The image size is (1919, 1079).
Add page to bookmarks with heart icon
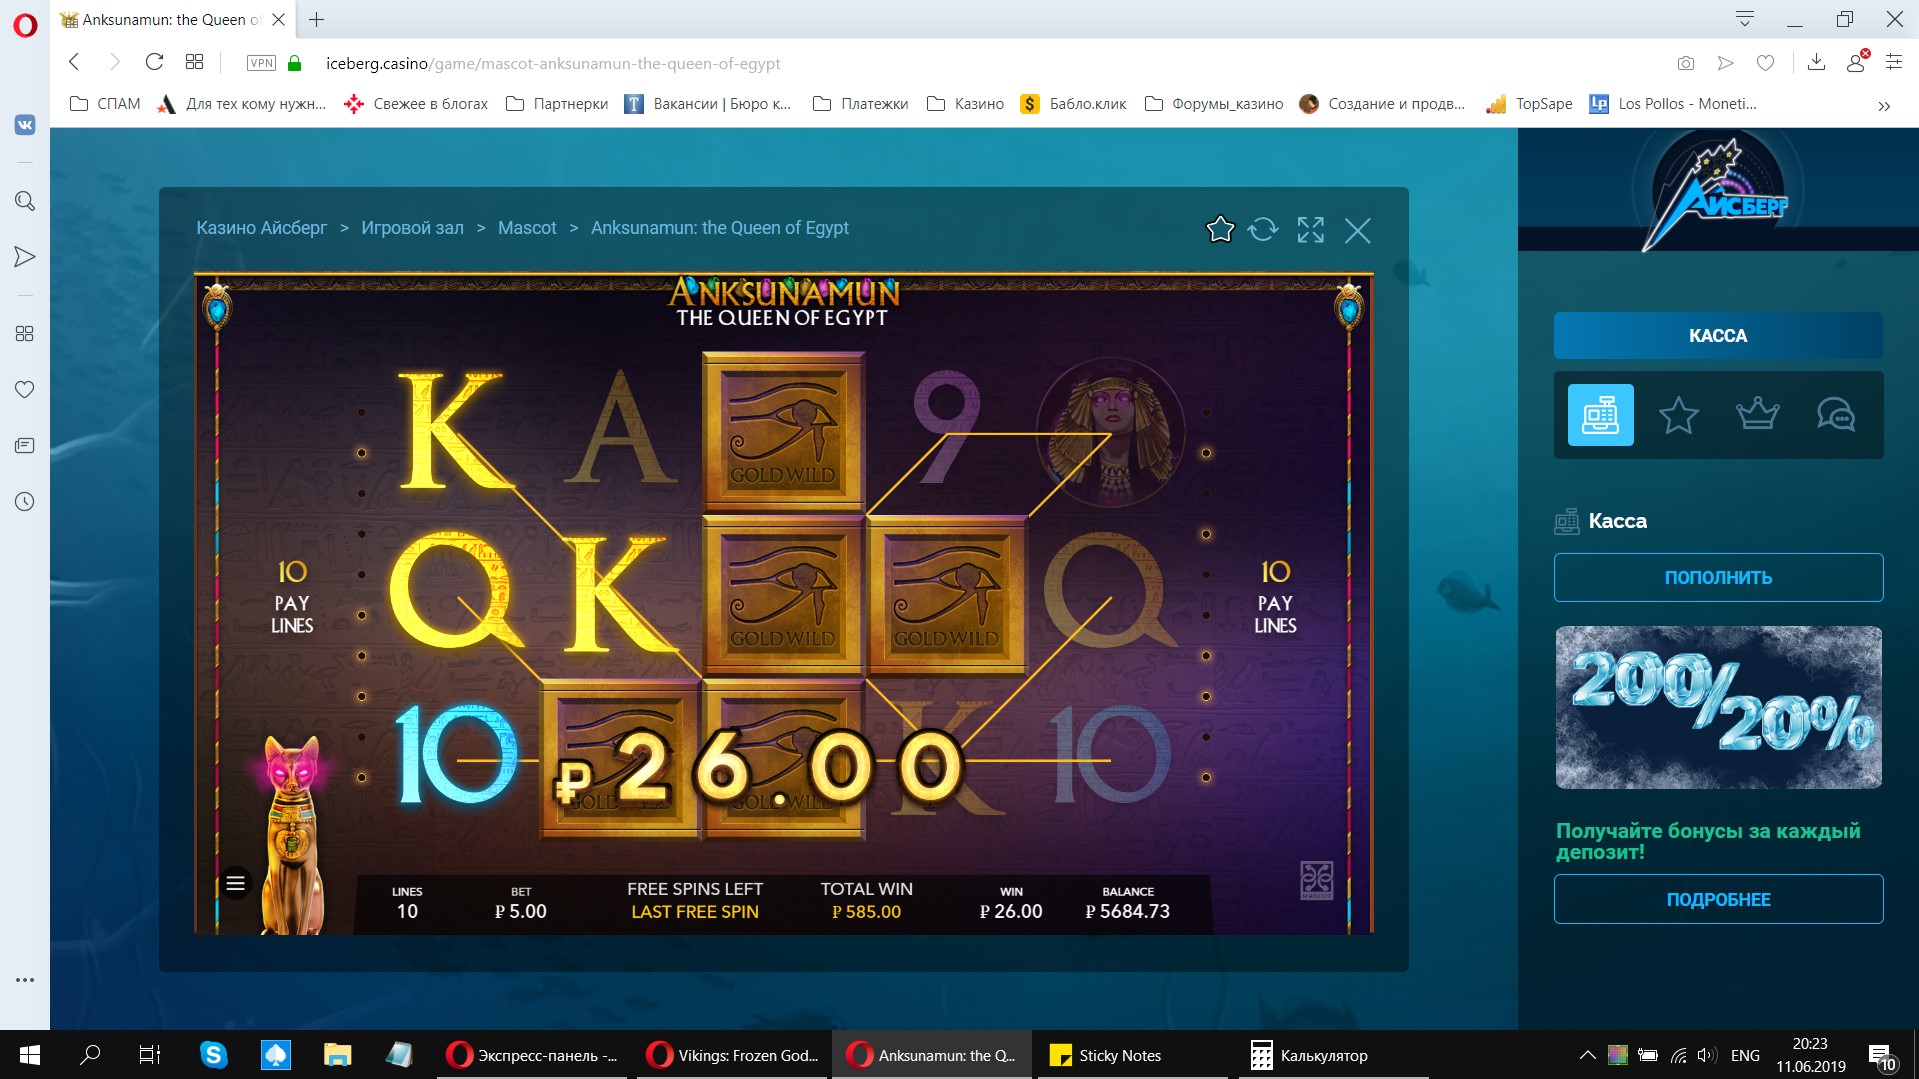[x=1766, y=63]
